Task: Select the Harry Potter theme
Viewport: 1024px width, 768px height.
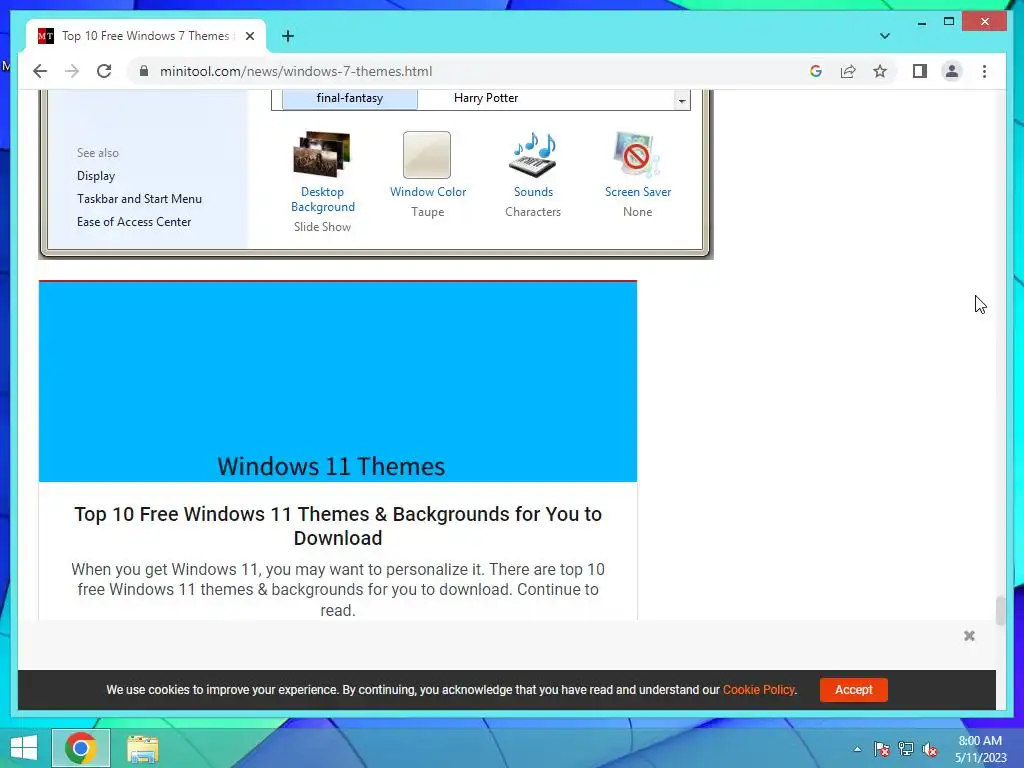Action: 486,98
